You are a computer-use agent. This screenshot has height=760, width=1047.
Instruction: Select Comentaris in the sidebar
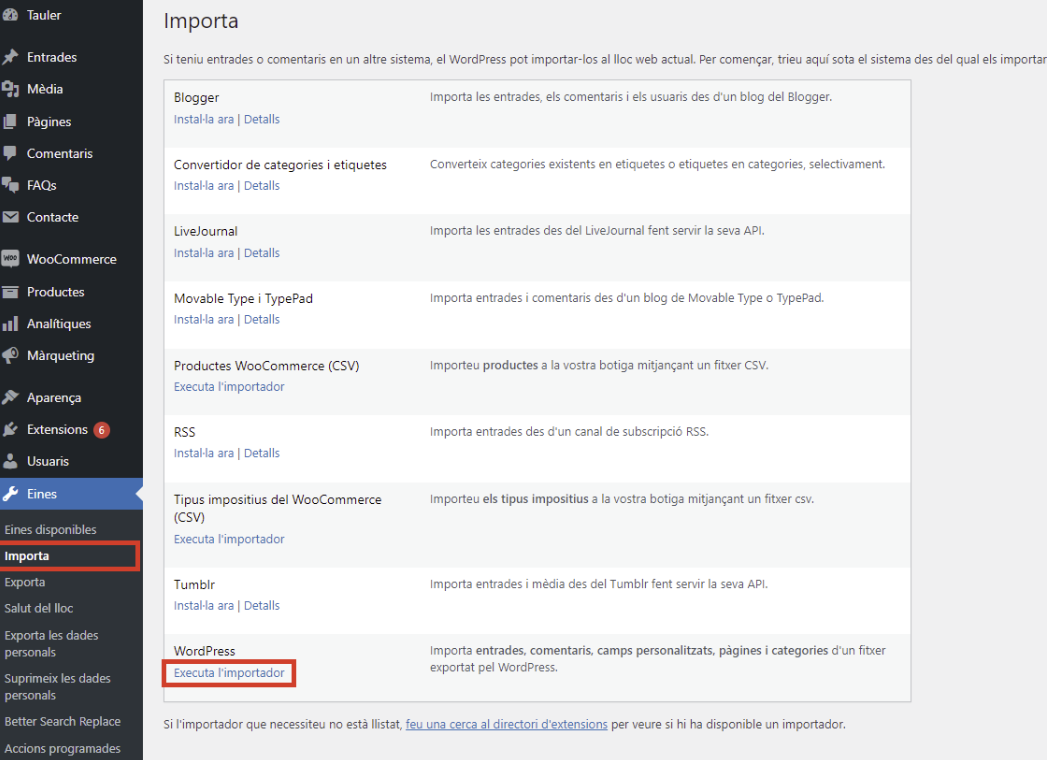click(x=59, y=154)
